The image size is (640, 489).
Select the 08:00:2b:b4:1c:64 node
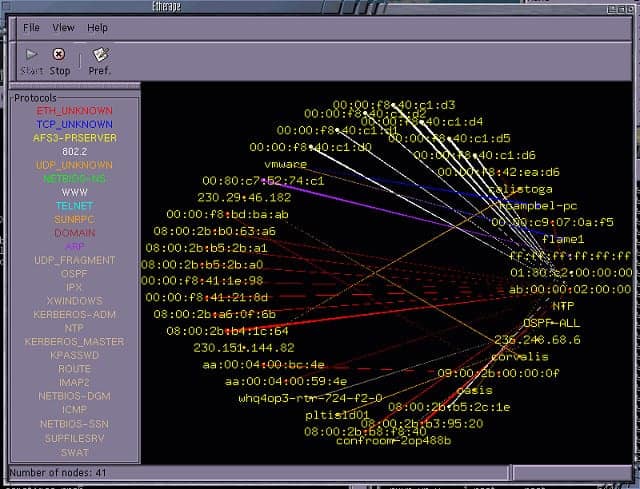227,331
